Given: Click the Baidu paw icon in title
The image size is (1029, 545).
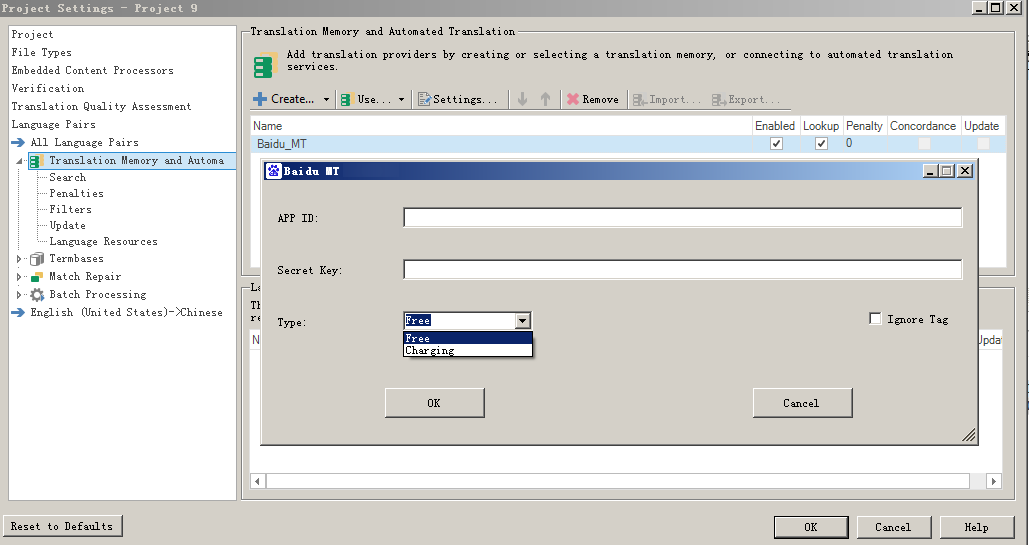Looking at the screenshot, I should (274, 171).
